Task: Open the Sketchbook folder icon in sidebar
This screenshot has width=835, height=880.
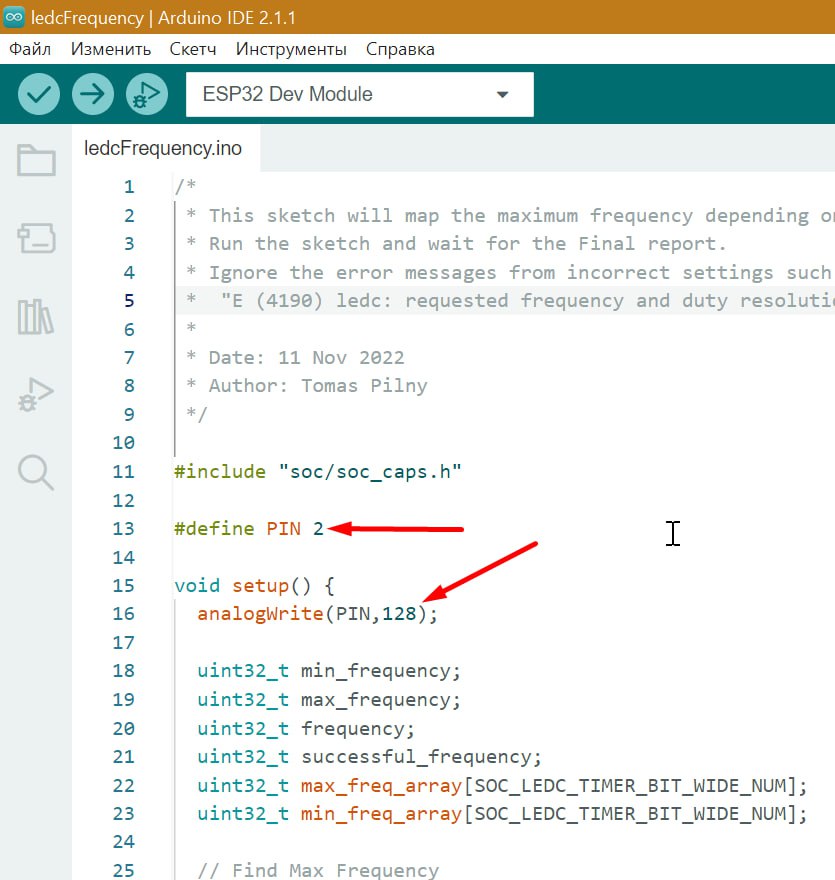Action: (x=36, y=161)
